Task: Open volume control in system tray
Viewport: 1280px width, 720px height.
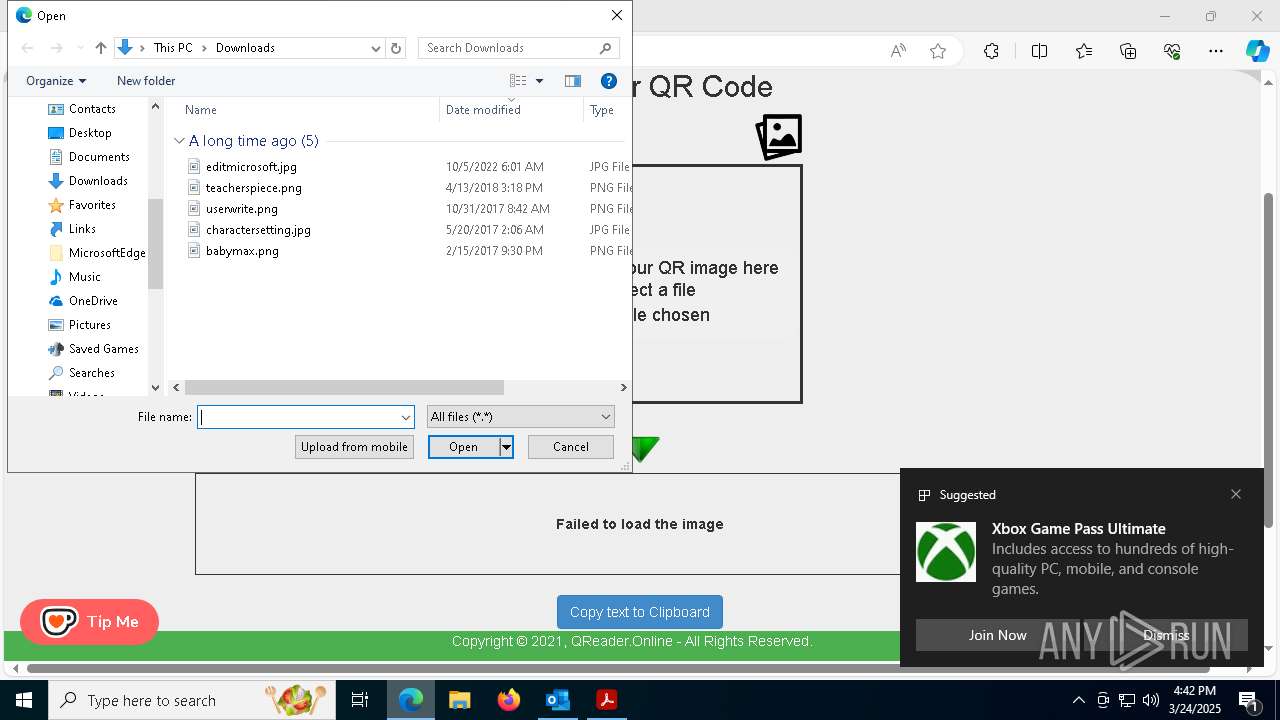Action: click(1150, 700)
